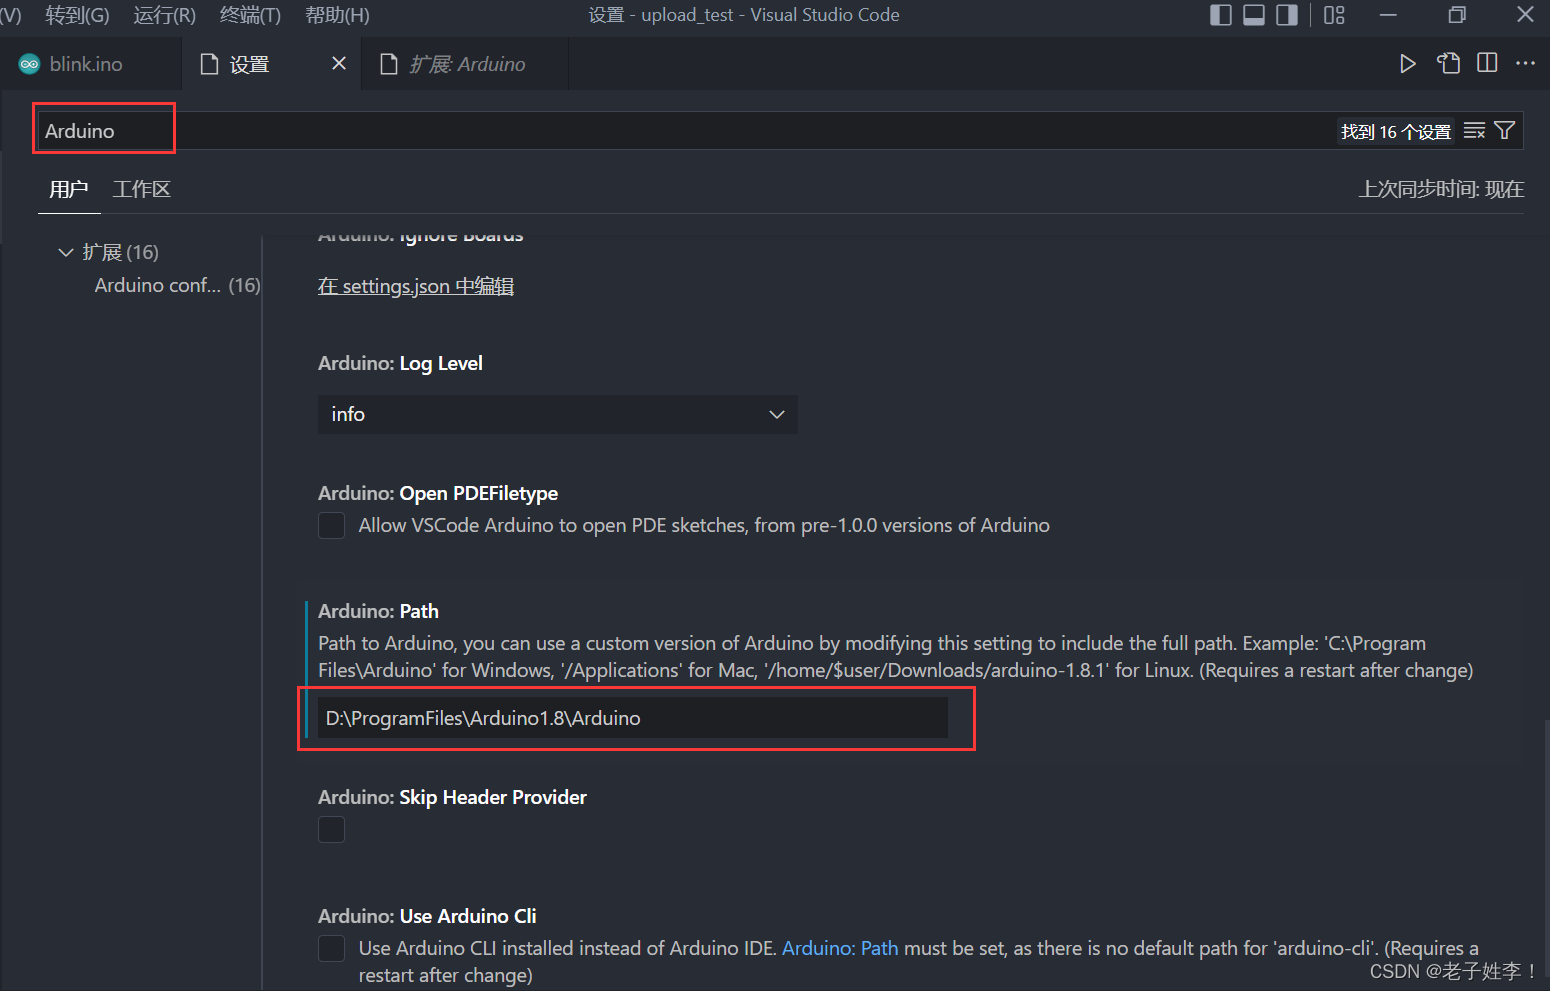Open the 帮助(H) menu

point(337,15)
